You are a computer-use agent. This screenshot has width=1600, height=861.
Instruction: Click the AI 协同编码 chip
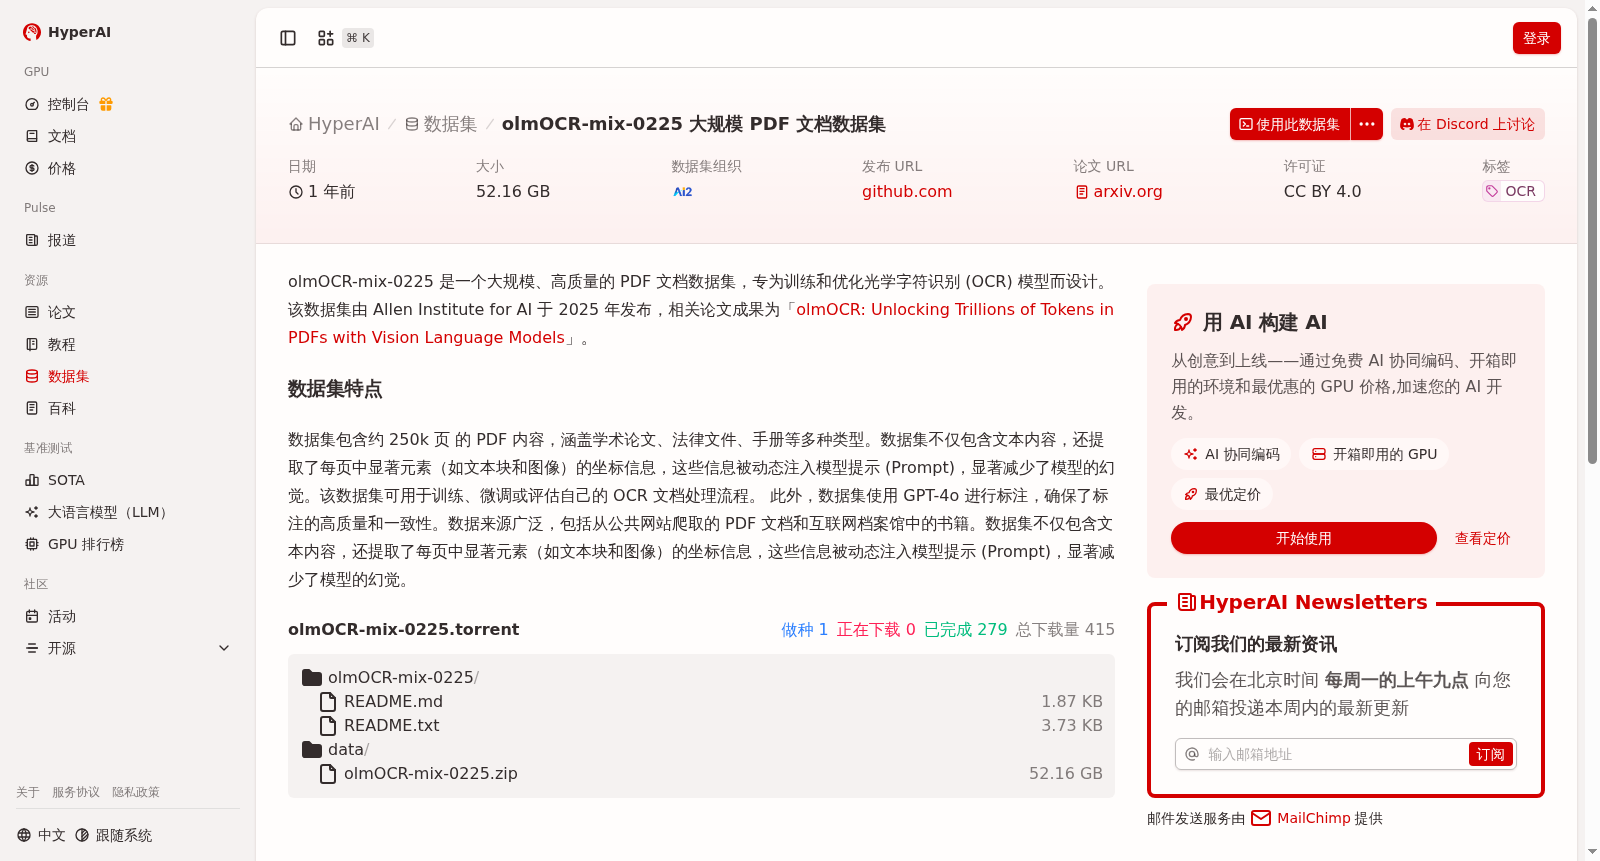click(x=1231, y=454)
